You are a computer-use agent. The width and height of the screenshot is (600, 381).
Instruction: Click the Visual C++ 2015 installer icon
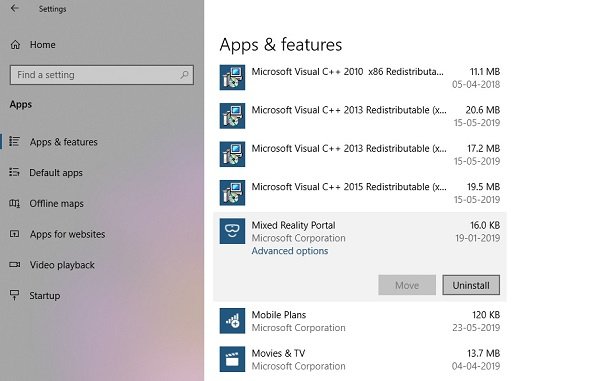pyautogui.click(x=232, y=193)
